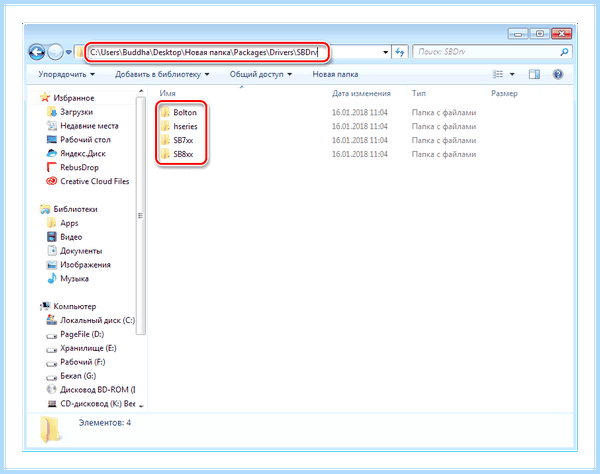Select Избранное in the navigation pane
The width and height of the screenshot is (600, 474).
point(73,98)
